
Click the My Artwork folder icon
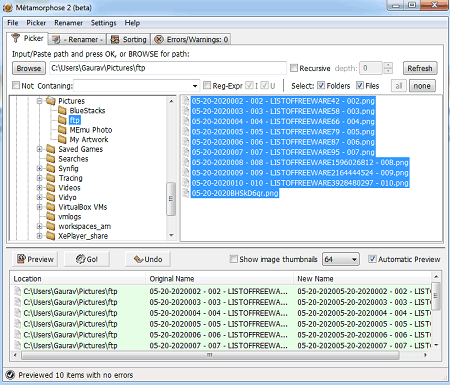point(62,139)
